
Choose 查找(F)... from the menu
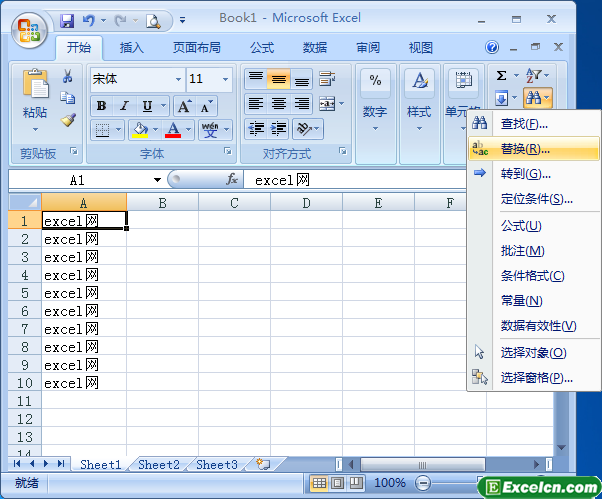tap(533, 124)
